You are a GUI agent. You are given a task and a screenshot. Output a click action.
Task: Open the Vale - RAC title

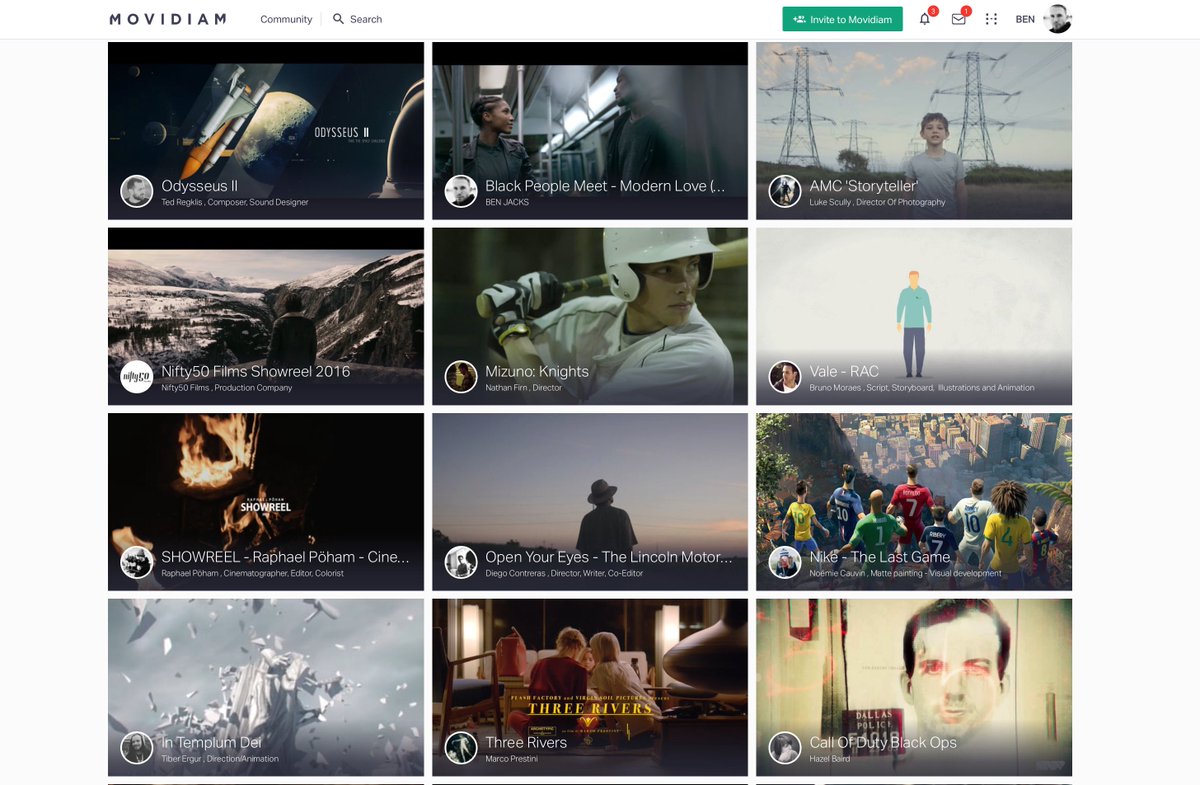point(844,371)
